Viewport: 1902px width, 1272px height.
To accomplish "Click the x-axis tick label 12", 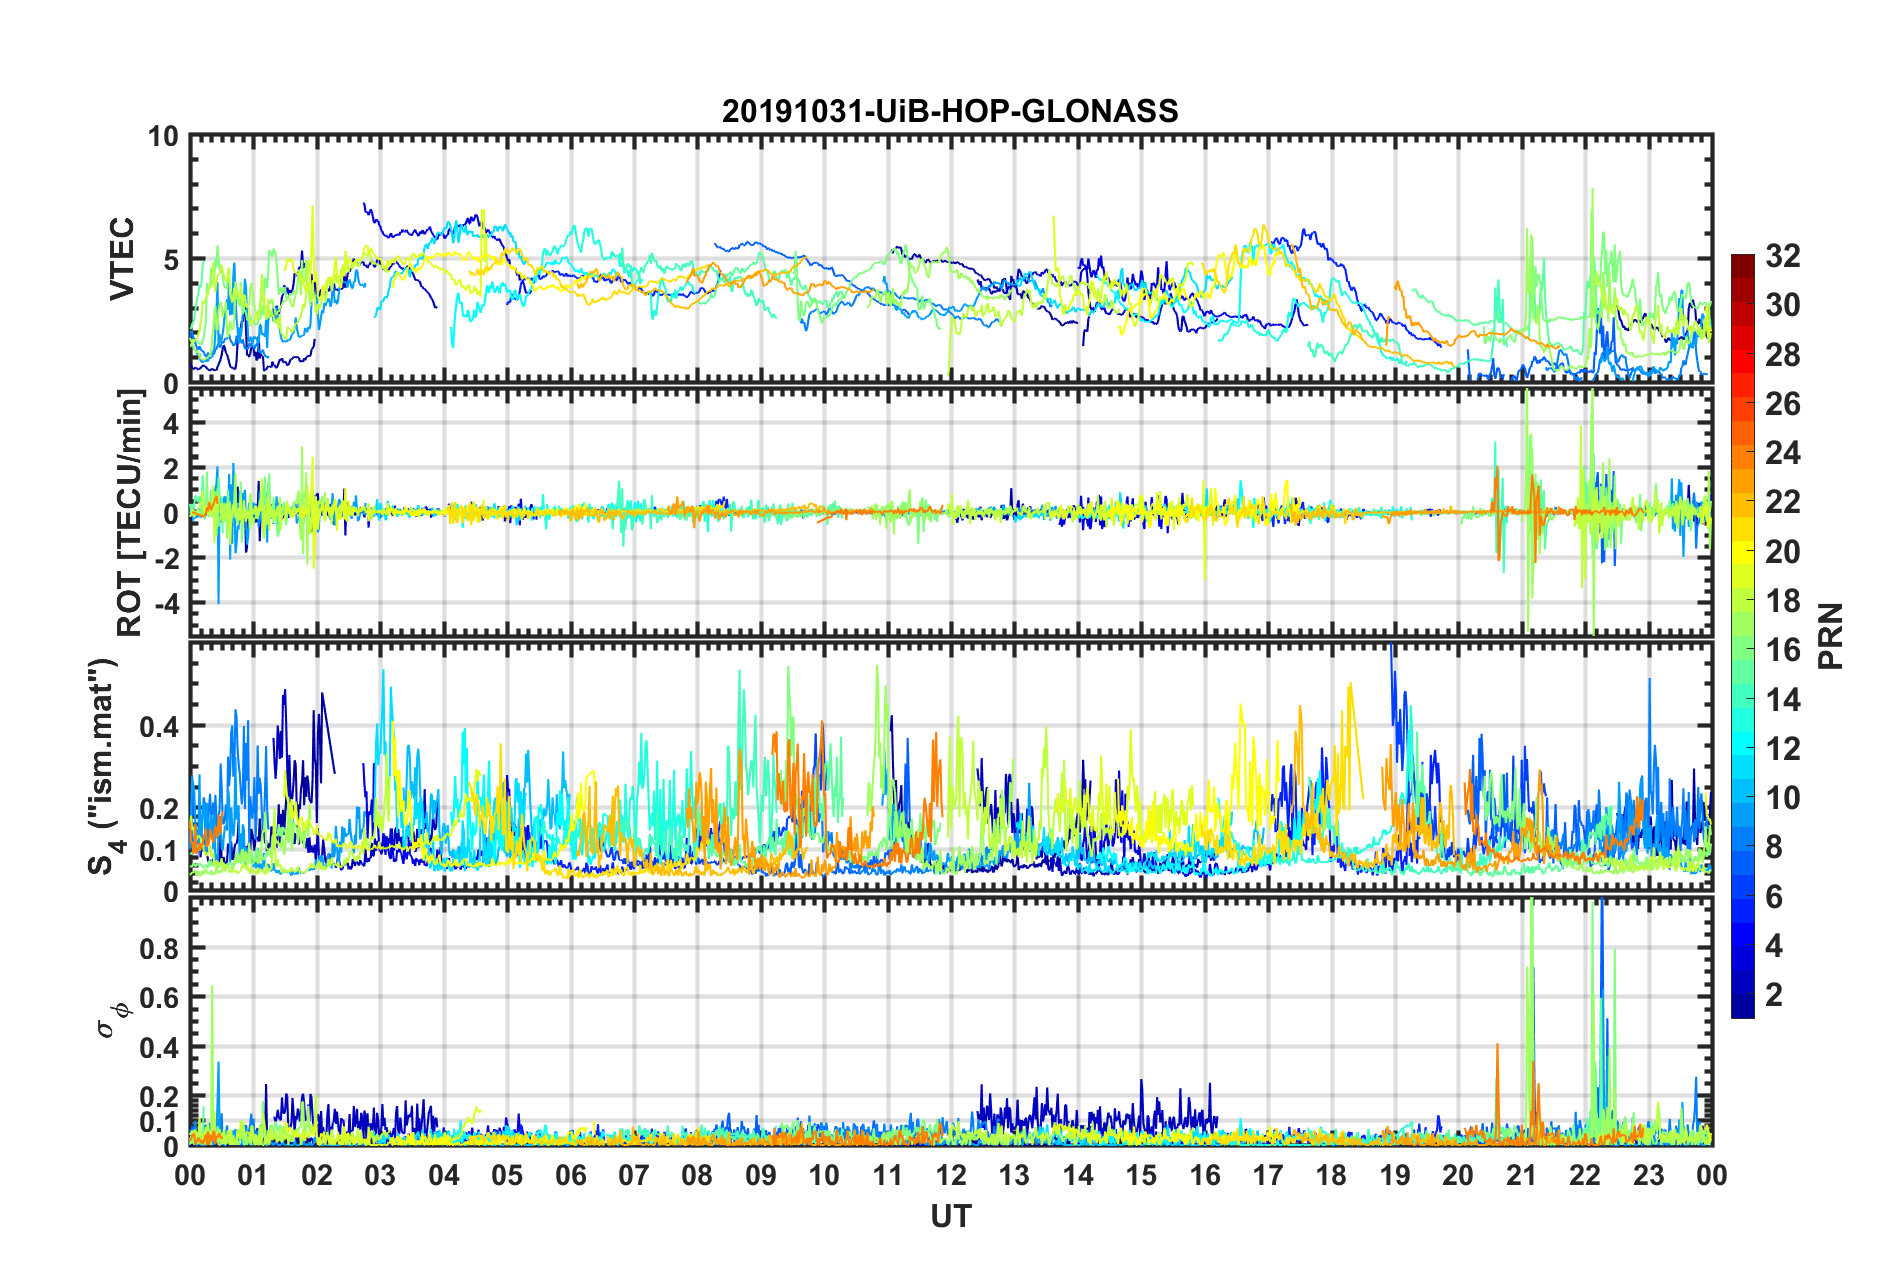I will click(x=951, y=1175).
